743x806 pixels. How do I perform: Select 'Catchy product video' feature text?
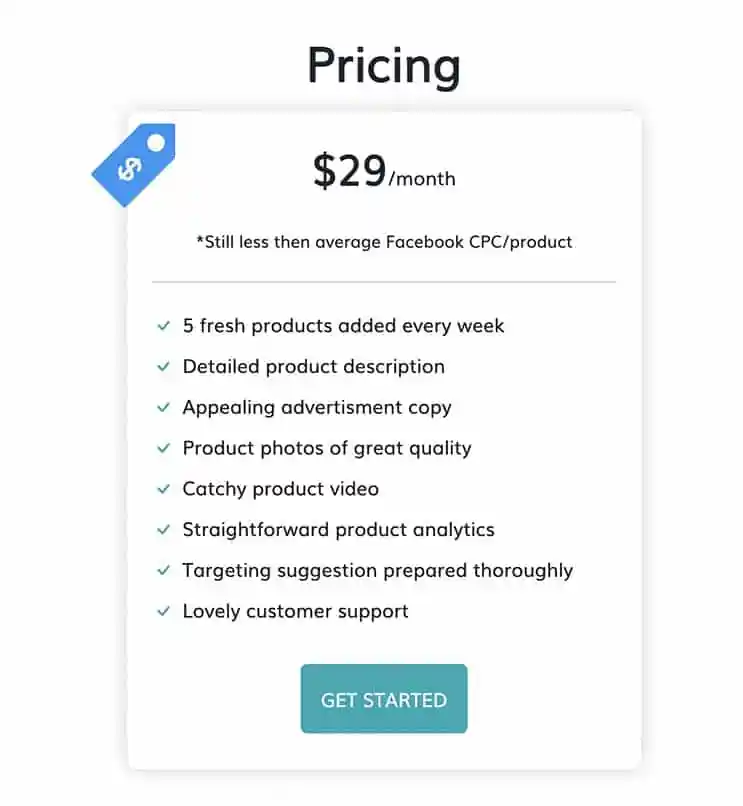click(x=281, y=489)
